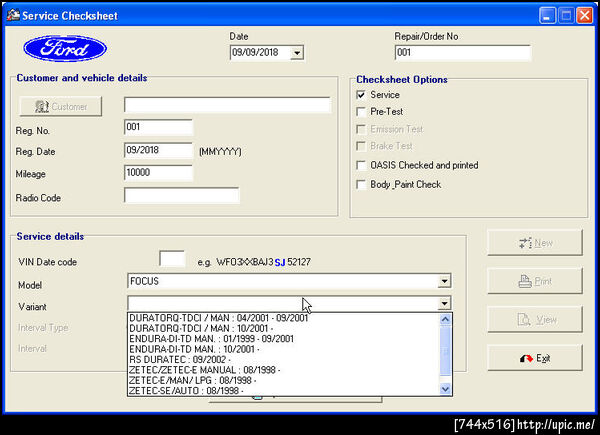600x435 pixels.
Task: Select DURATORQ-TDCI / MAN : 04/2001 - 09/2001
Action: click(x=284, y=318)
